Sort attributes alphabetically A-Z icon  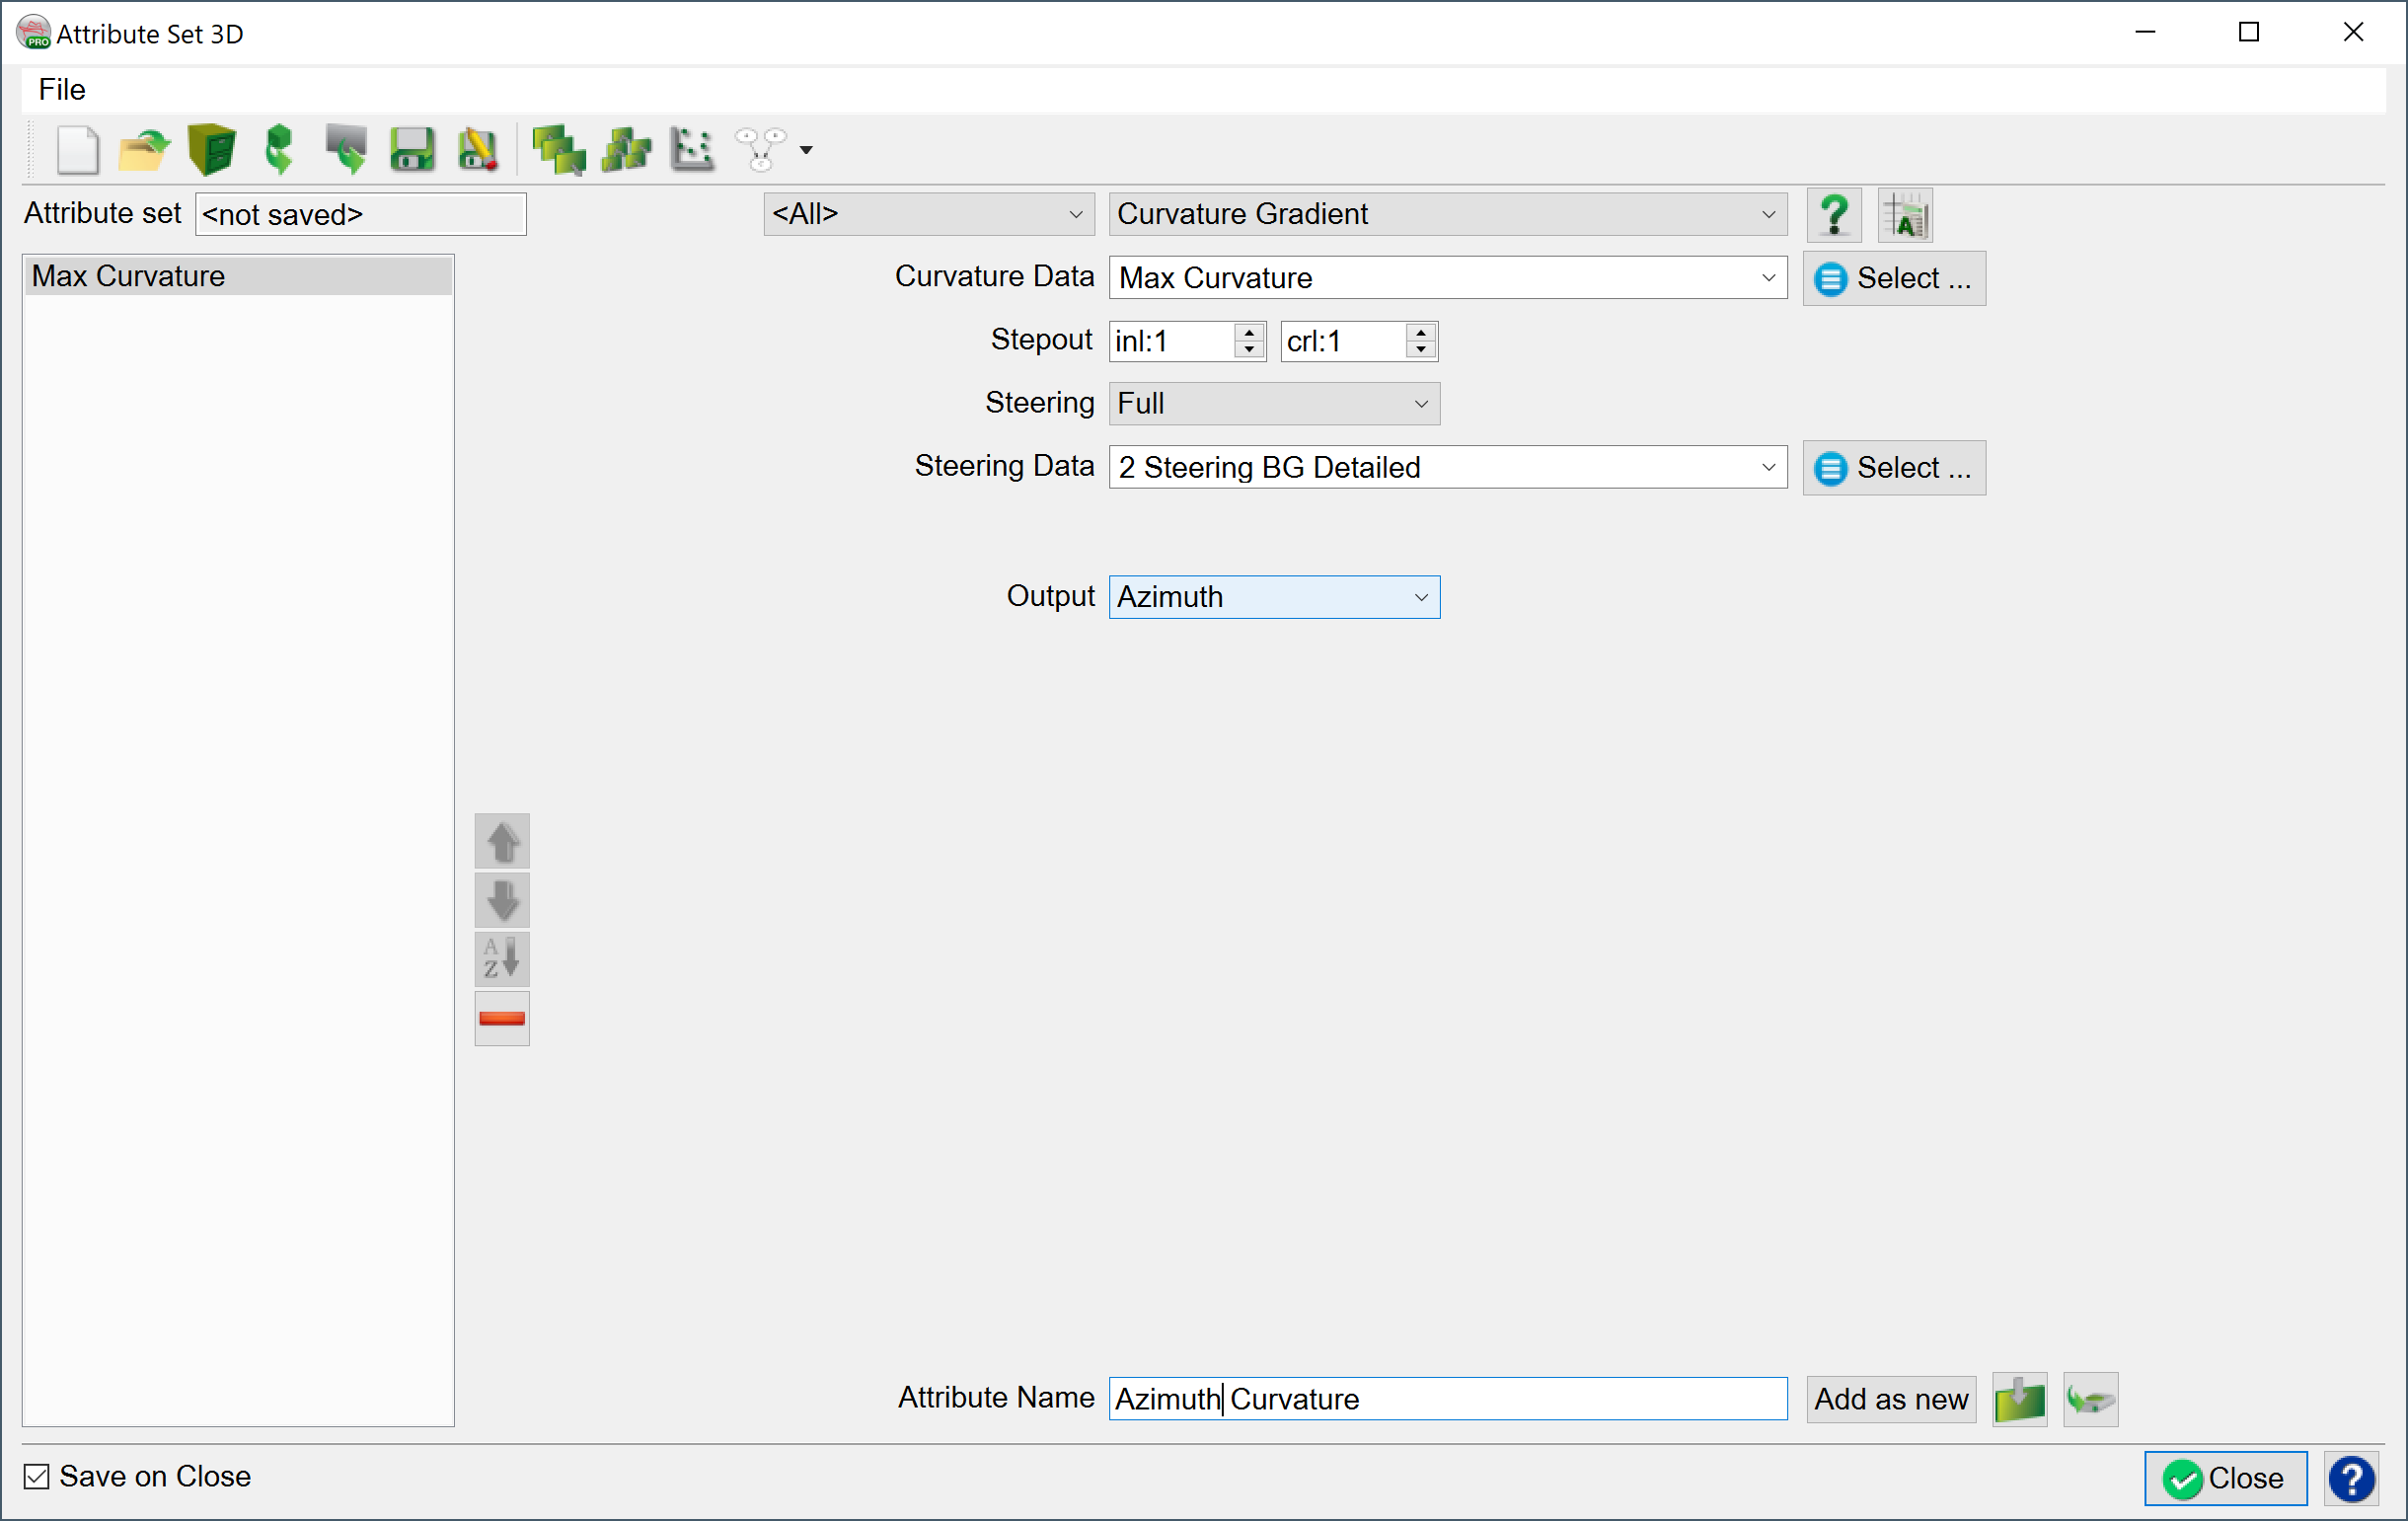coord(502,959)
